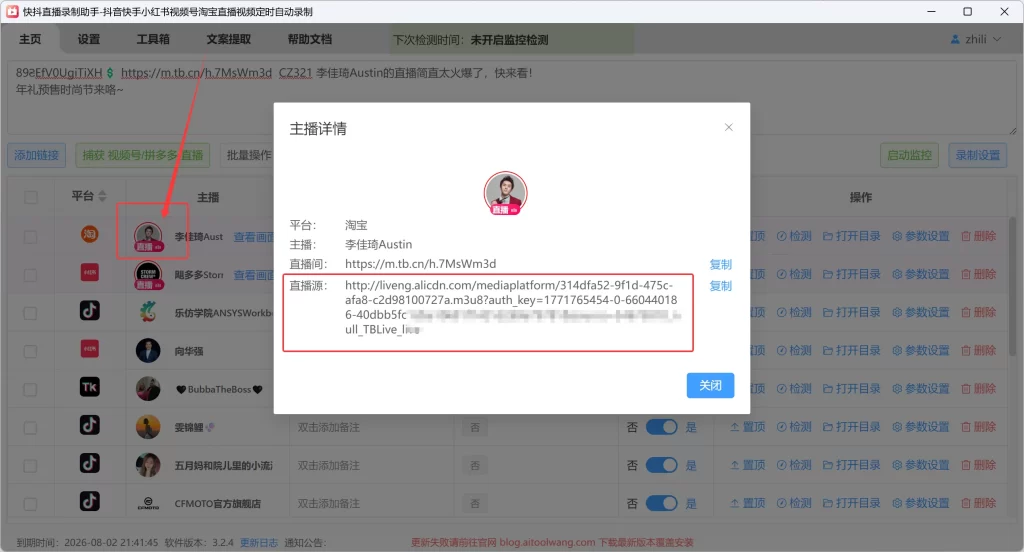Image resolution: width=1024 pixels, height=552 pixels.
Task: Click the BubbaTheBoss streamer avatar
Action: tap(148, 389)
